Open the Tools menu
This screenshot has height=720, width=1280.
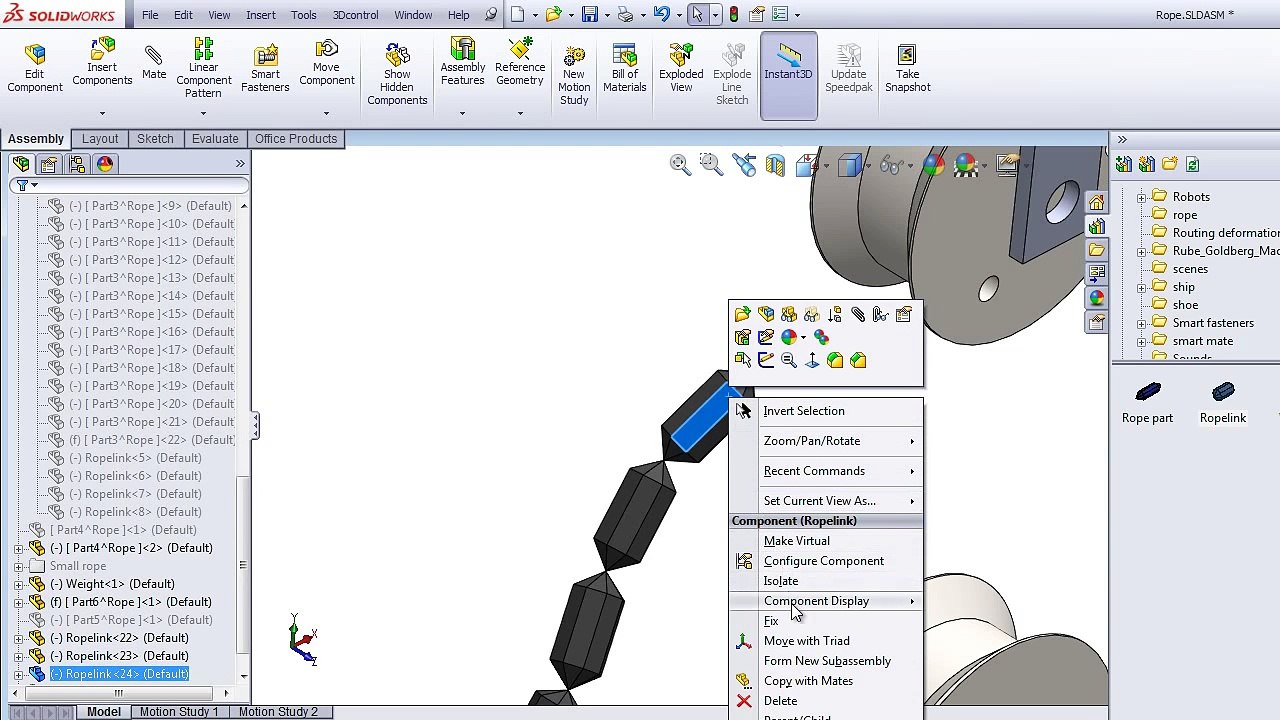click(303, 15)
